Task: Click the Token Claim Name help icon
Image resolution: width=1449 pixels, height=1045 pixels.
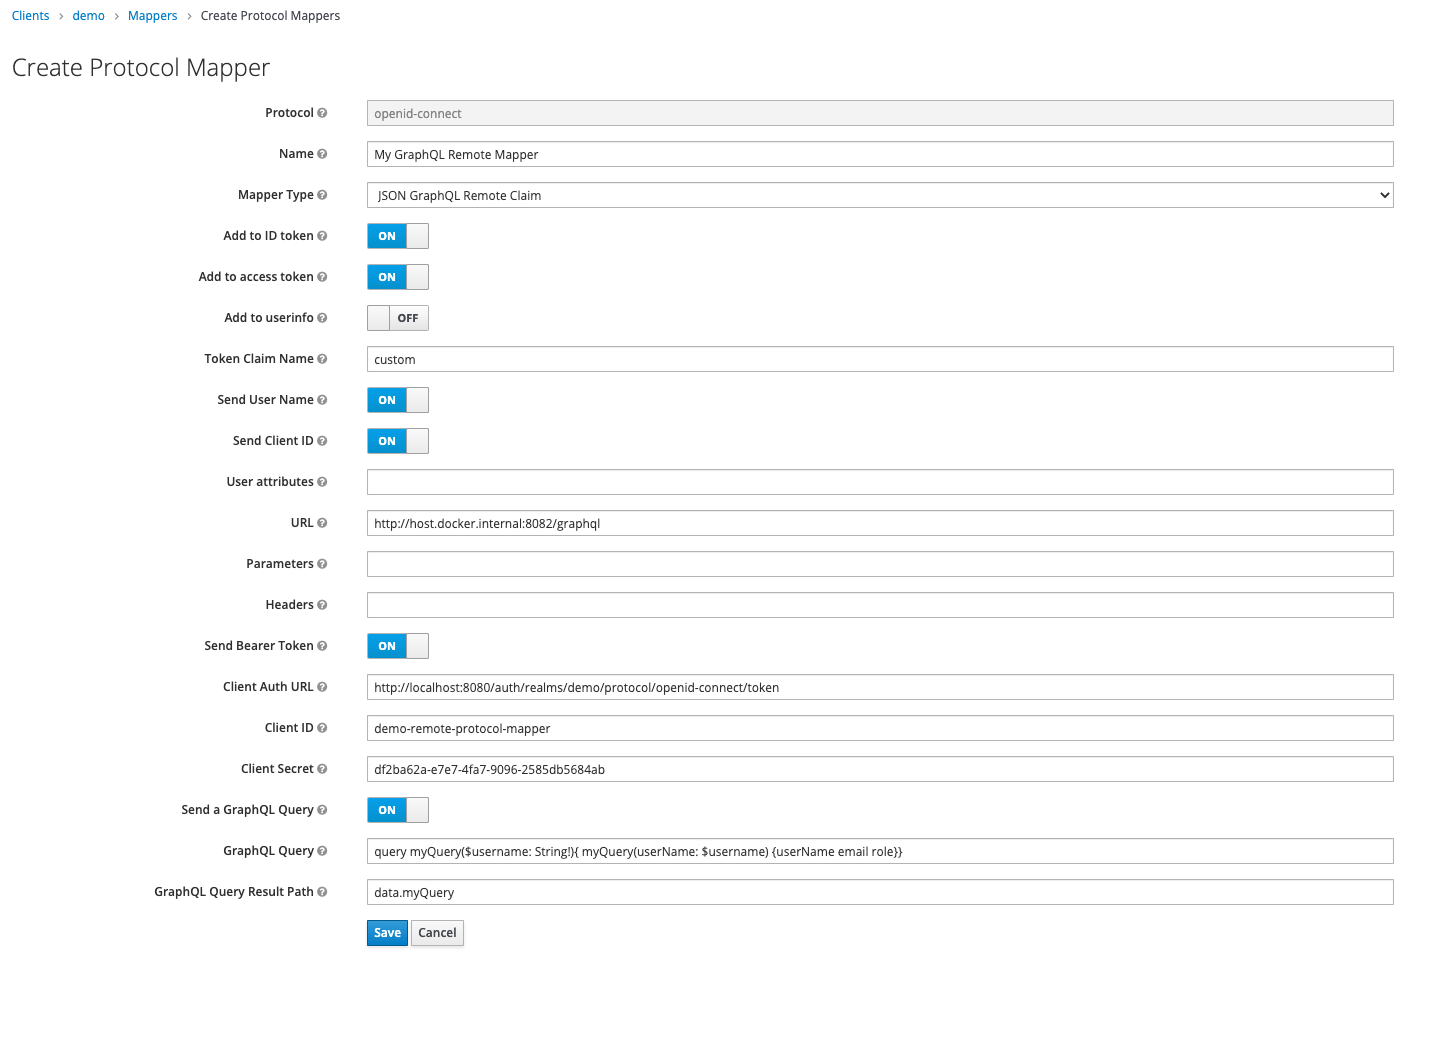Action: tap(322, 359)
